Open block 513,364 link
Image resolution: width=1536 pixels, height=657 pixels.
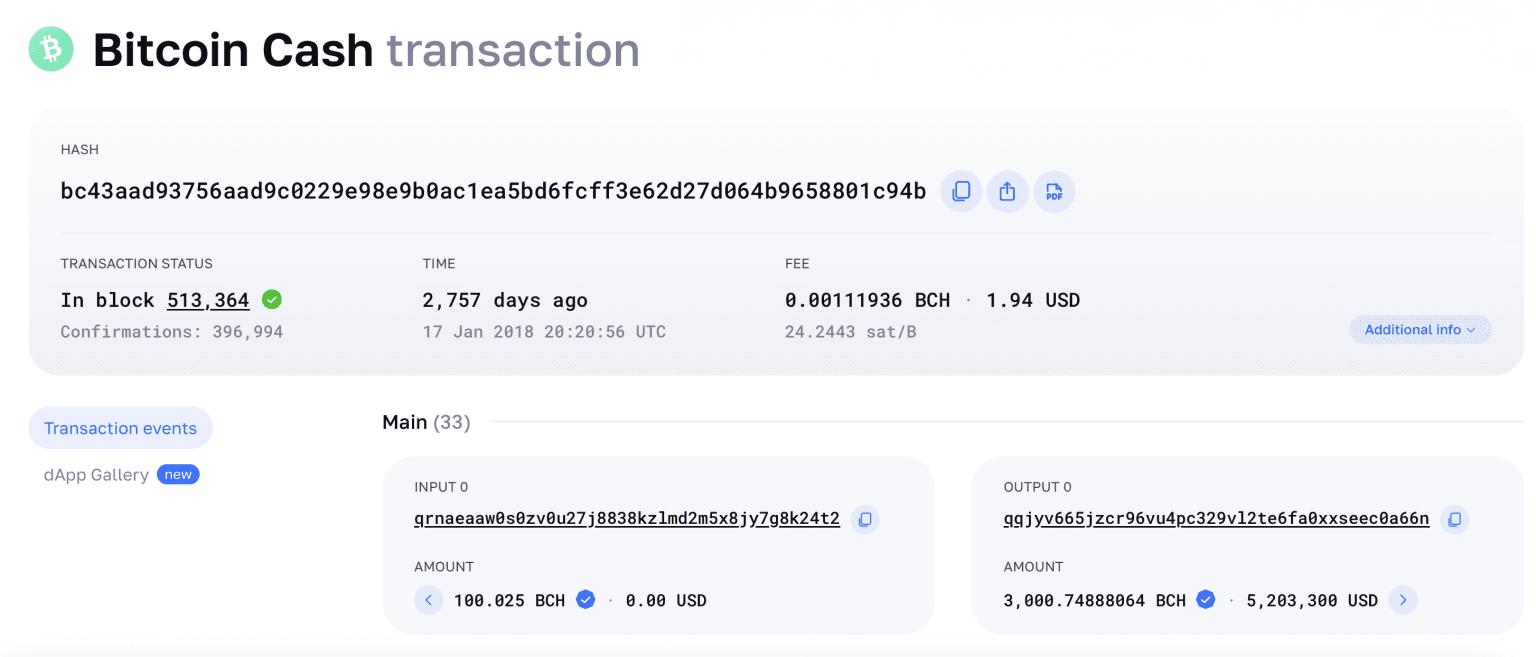[x=208, y=300]
